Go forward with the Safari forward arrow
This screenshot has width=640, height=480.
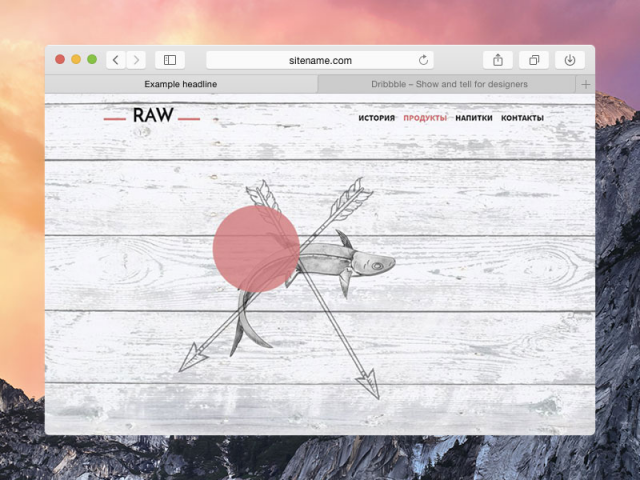pos(136,60)
